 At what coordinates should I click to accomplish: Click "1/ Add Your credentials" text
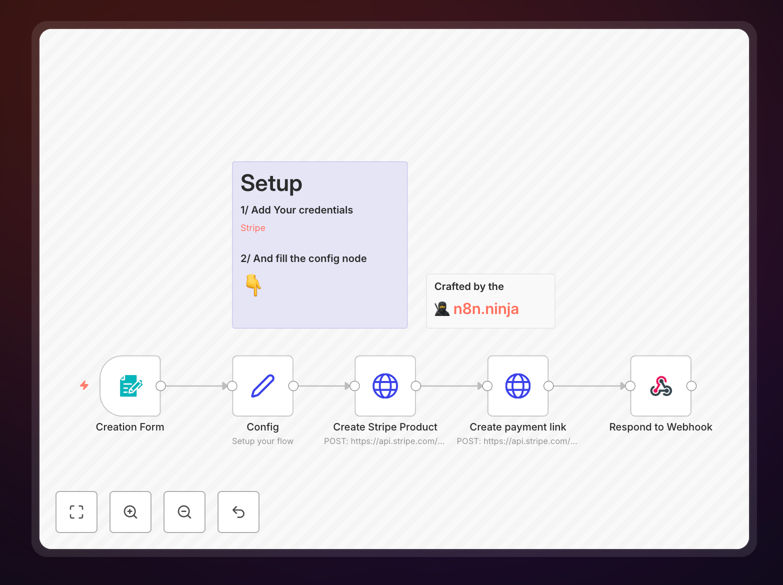pos(297,210)
